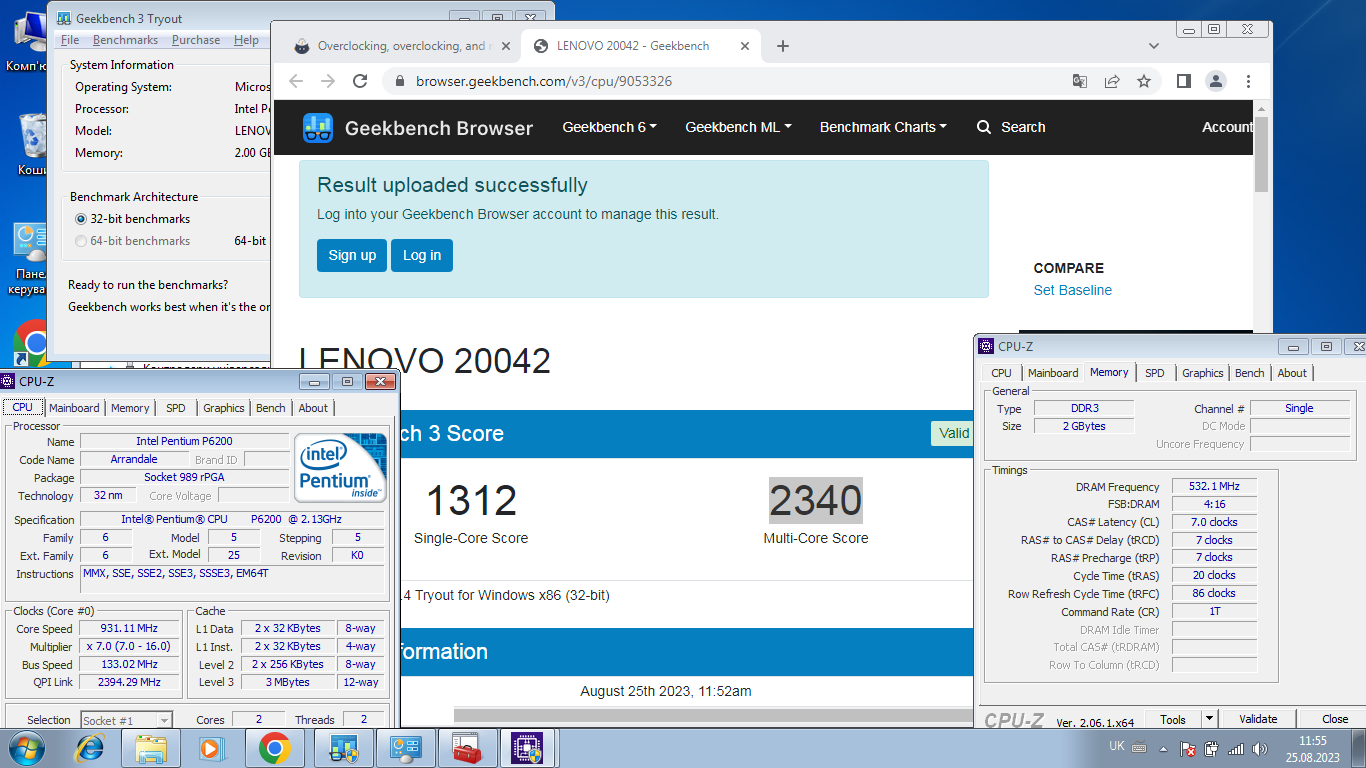This screenshot has height=768, width=1366.
Task: Click the Sign up button
Action: coord(352,255)
